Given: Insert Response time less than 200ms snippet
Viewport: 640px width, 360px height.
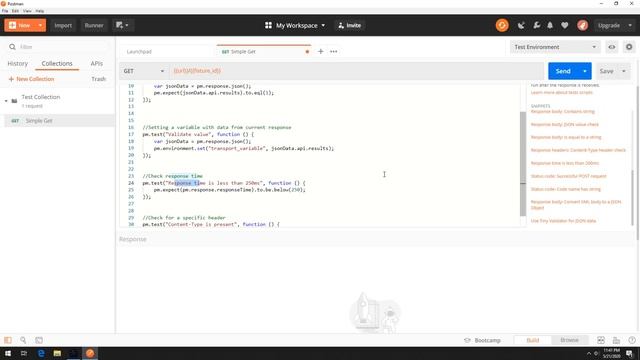Looking at the screenshot, I should [564, 163].
